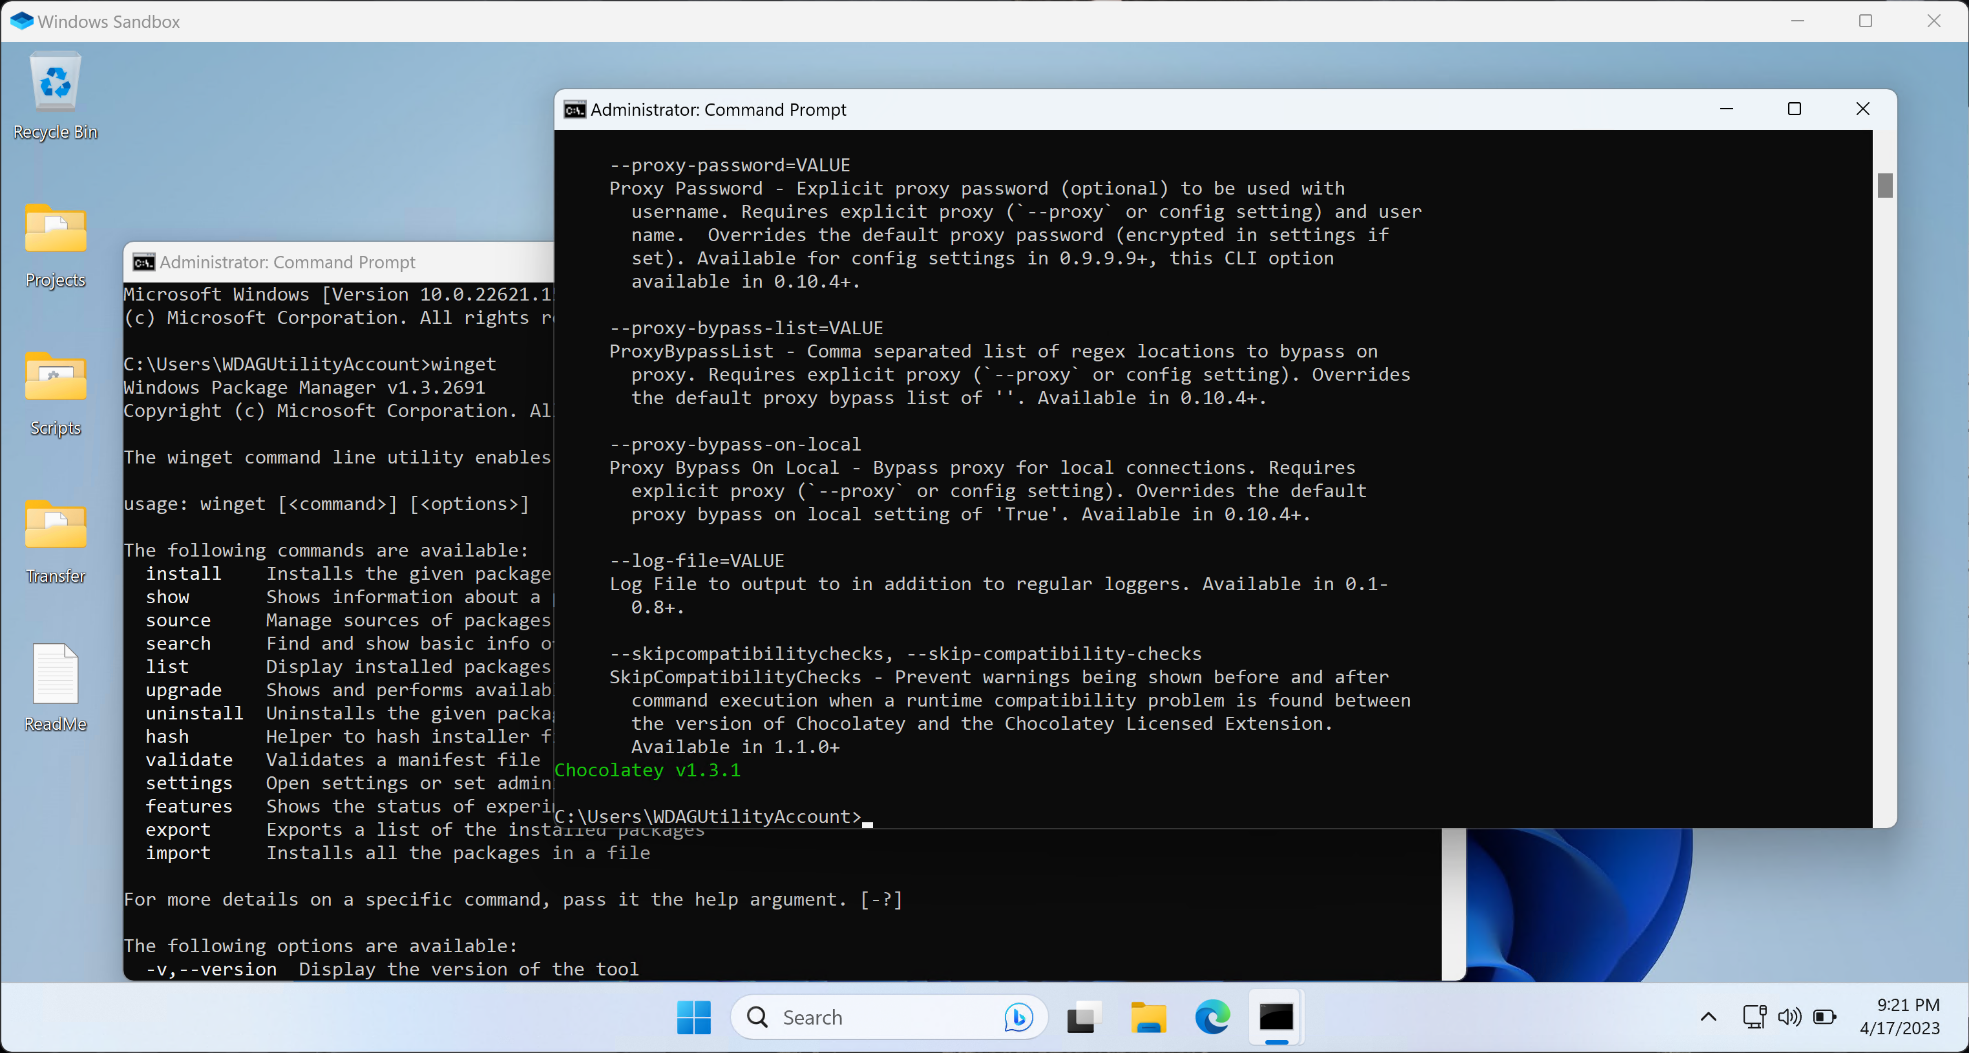Click the '--skipcompatibilitychecks' option line
This screenshot has height=1053, width=1969.
[906, 654]
